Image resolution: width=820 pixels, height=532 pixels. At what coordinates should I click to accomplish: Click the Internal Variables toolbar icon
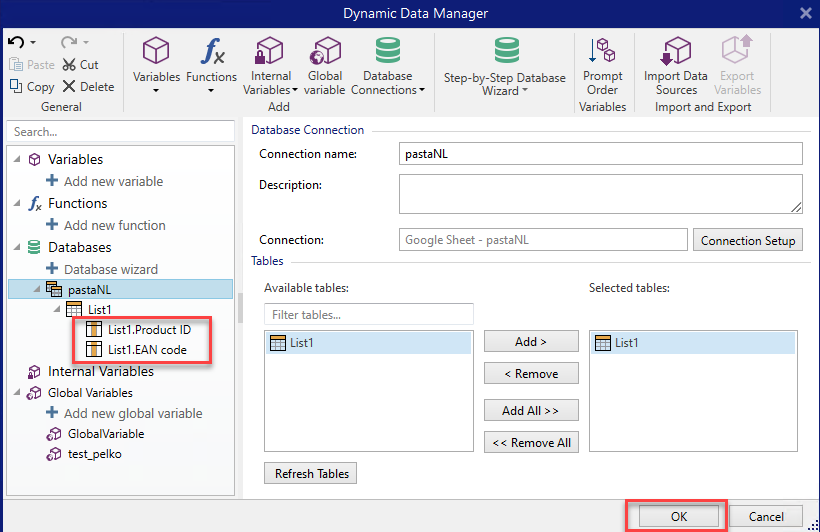[270, 52]
